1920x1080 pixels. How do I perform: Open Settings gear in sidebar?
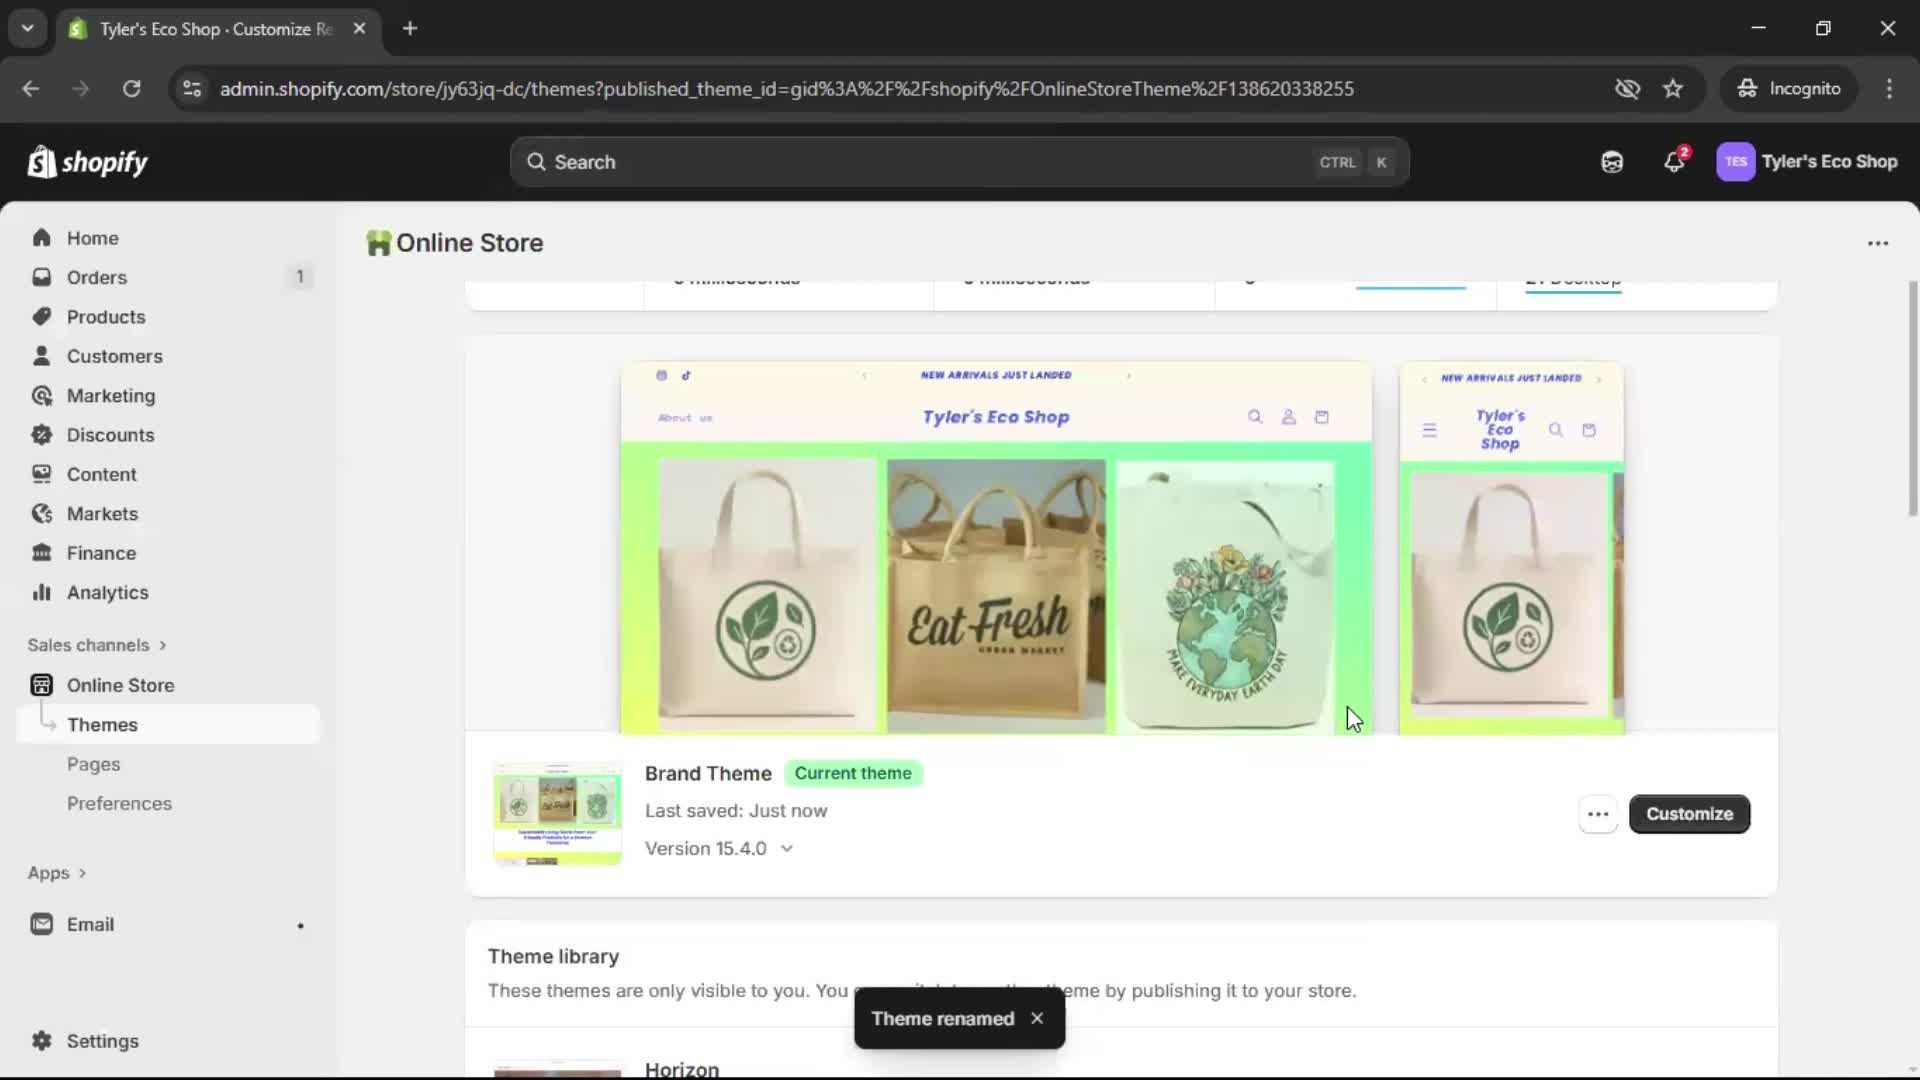(x=41, y=1041)
